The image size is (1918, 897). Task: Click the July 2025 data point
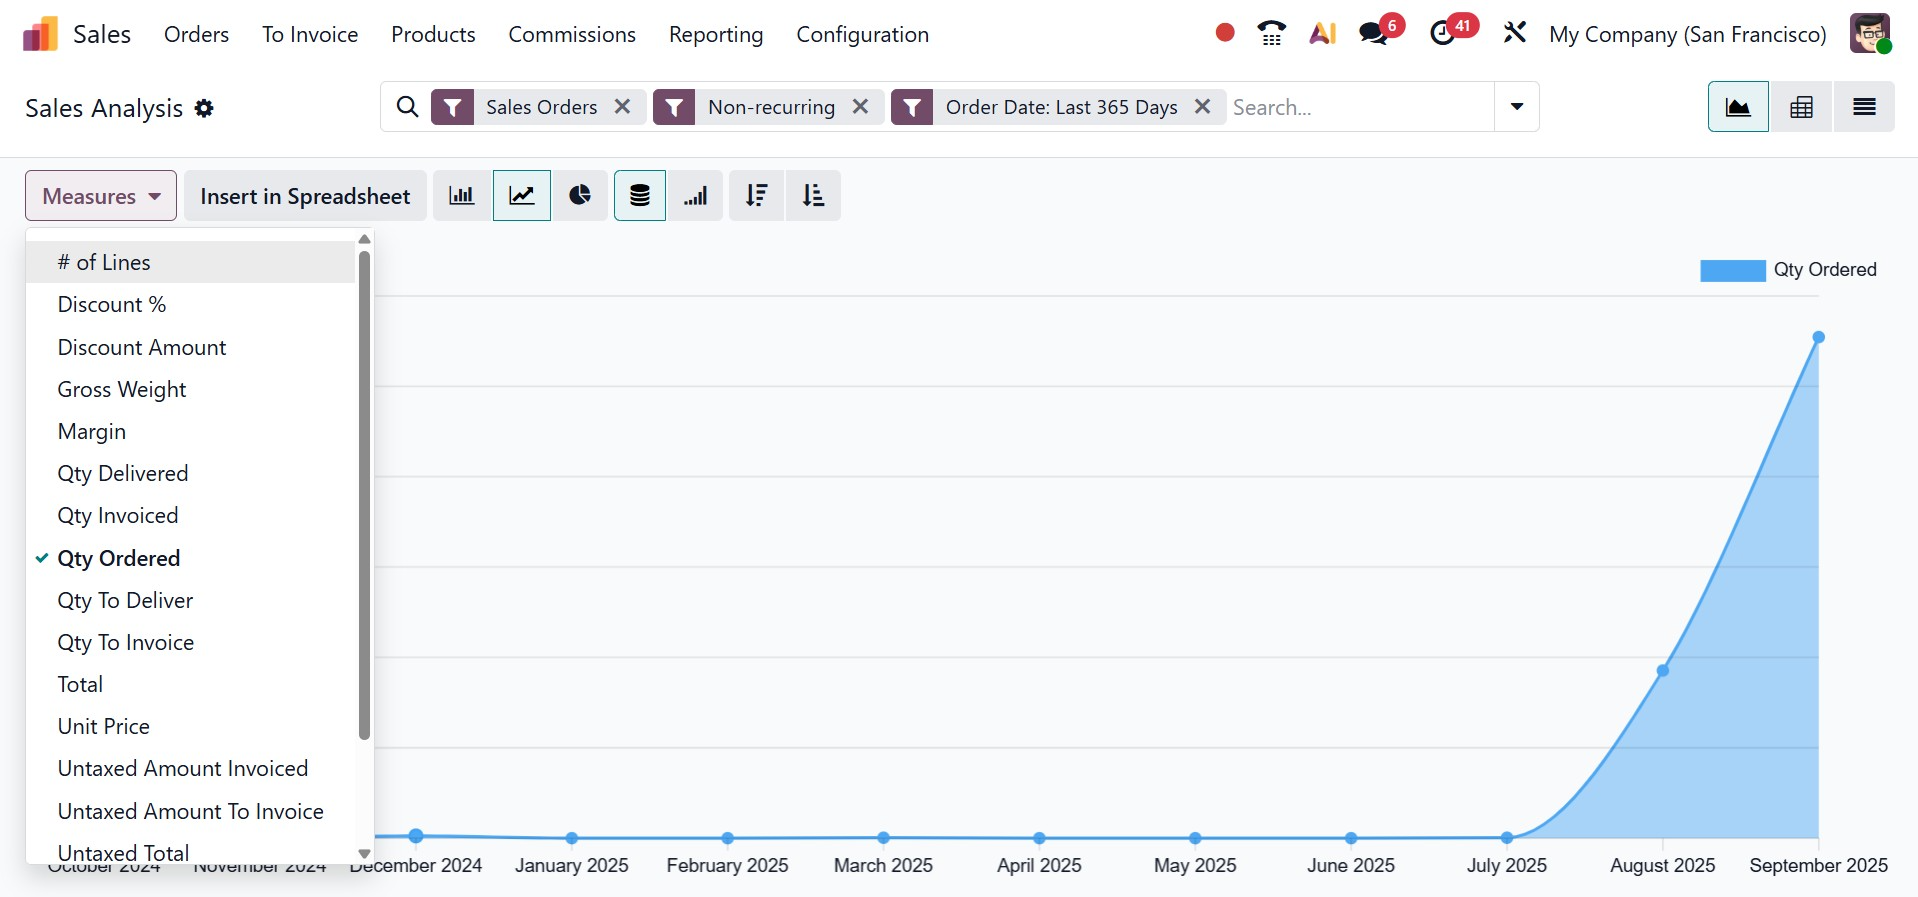[x=1507, y=838]
